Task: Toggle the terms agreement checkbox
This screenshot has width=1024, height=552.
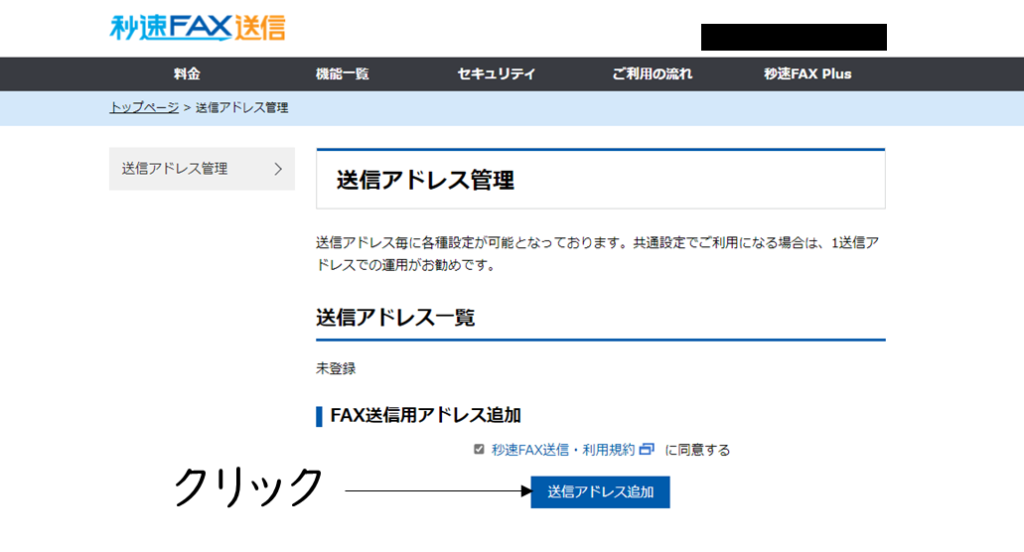Action: [x=479, y=449]
